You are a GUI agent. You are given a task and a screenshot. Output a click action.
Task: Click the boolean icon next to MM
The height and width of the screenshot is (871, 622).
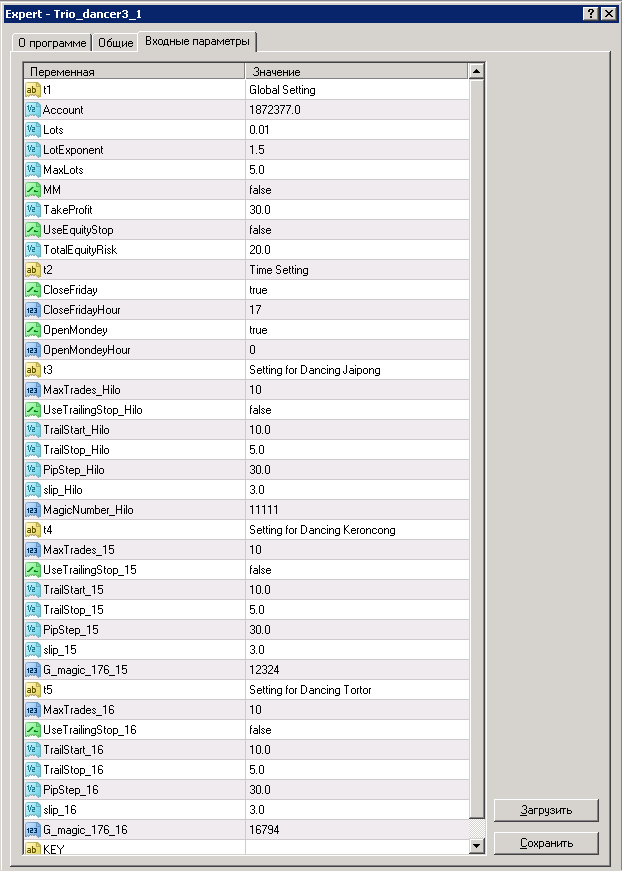33,190
